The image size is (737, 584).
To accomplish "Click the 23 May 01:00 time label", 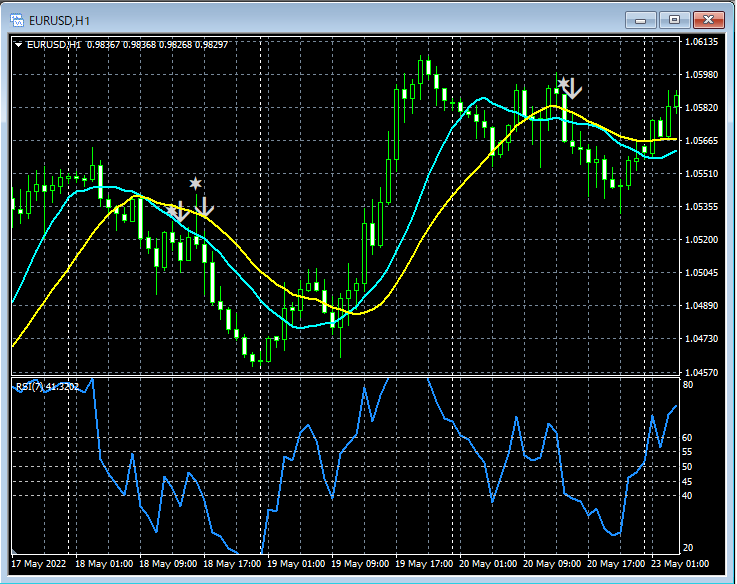I will (x=680, y=563).
